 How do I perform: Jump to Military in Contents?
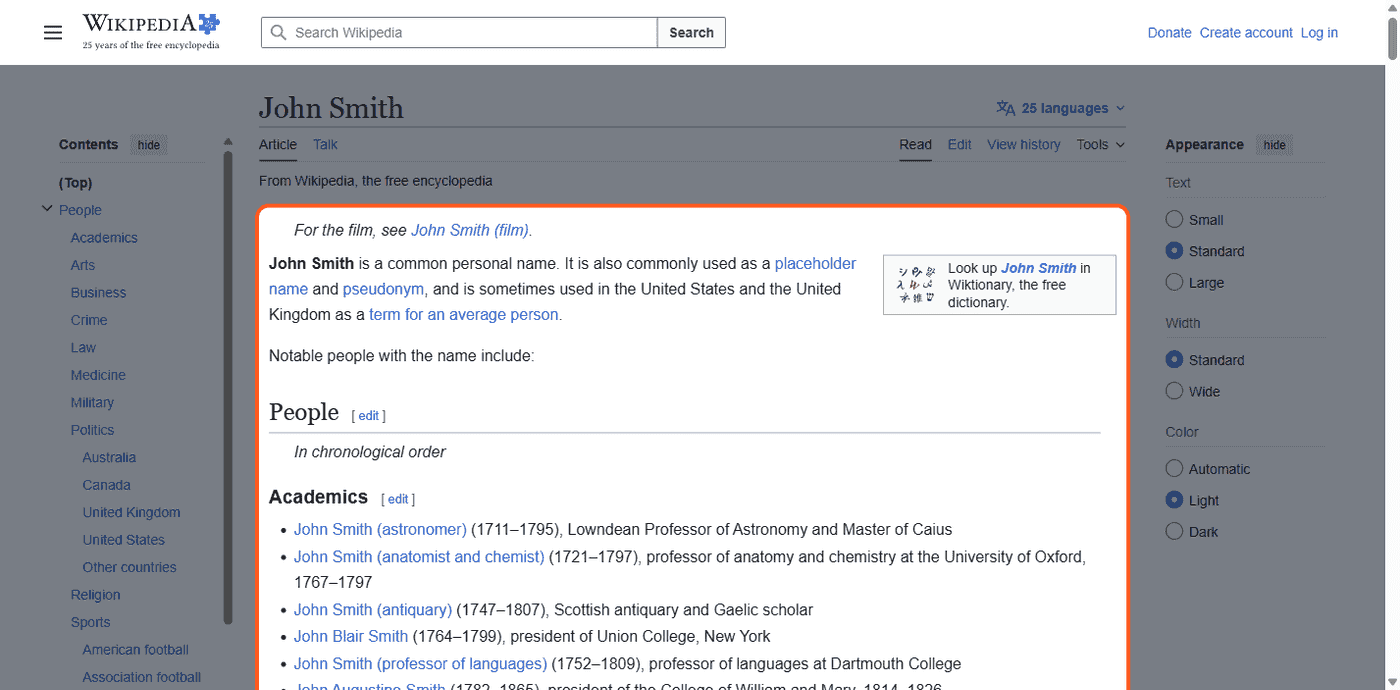92,403
